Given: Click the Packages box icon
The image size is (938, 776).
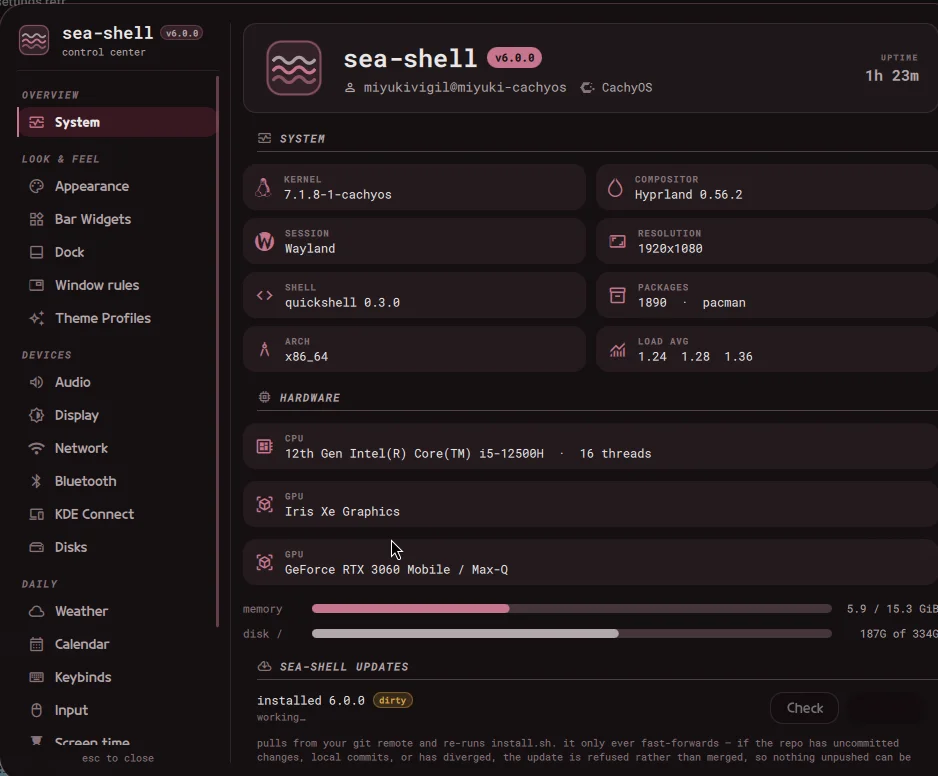Looking at the screenshot, I should tap(617, 295).
